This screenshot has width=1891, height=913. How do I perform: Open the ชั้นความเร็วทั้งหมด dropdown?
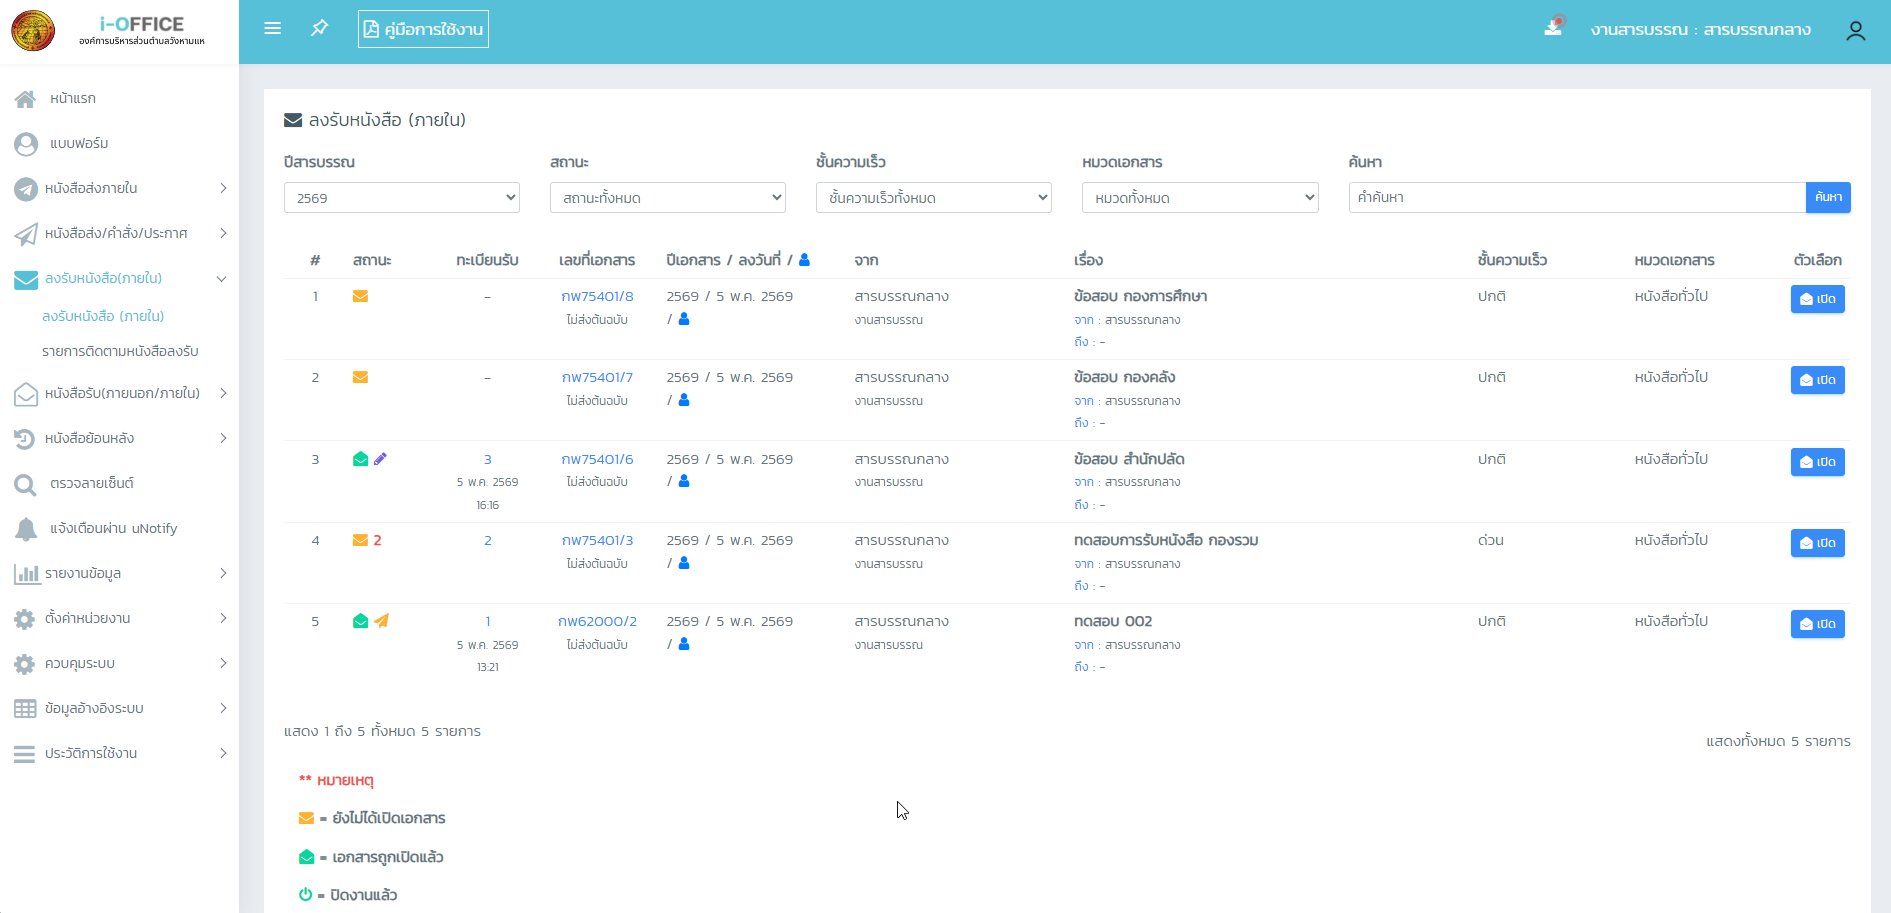[x=933, y=198]
